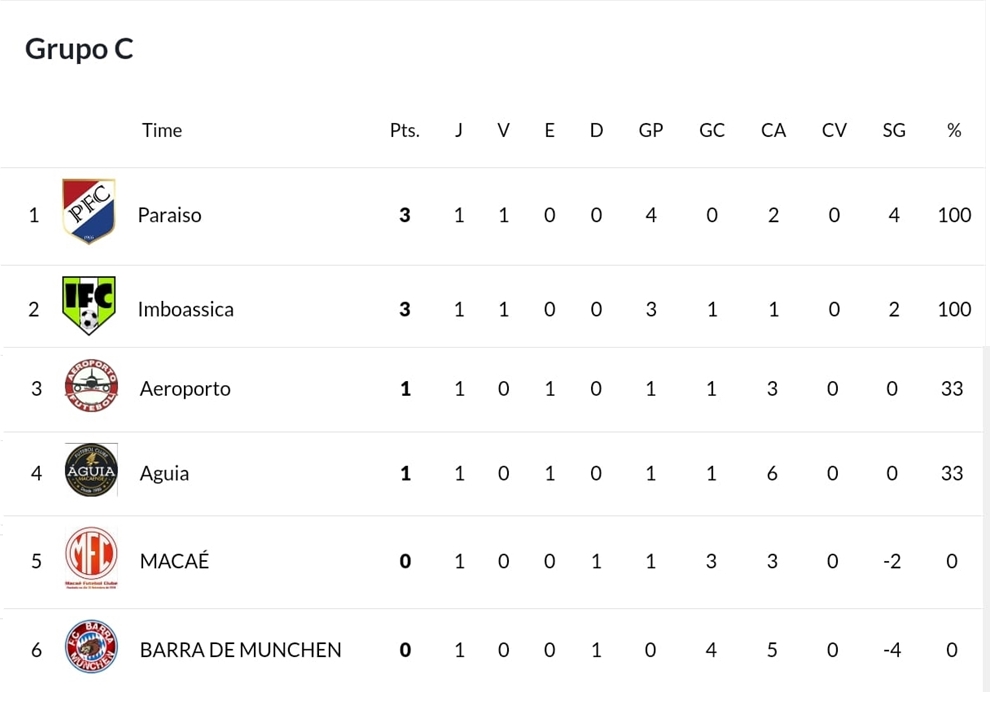Image resolution: width=990 pixels, height=726 pixels.
Task: Select the percentage column header
Action: click(954, 130)
